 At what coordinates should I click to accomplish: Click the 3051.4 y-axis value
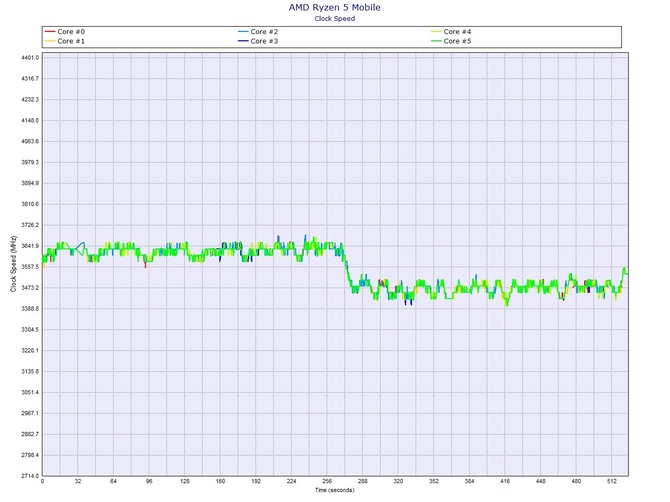pos(30,393)
